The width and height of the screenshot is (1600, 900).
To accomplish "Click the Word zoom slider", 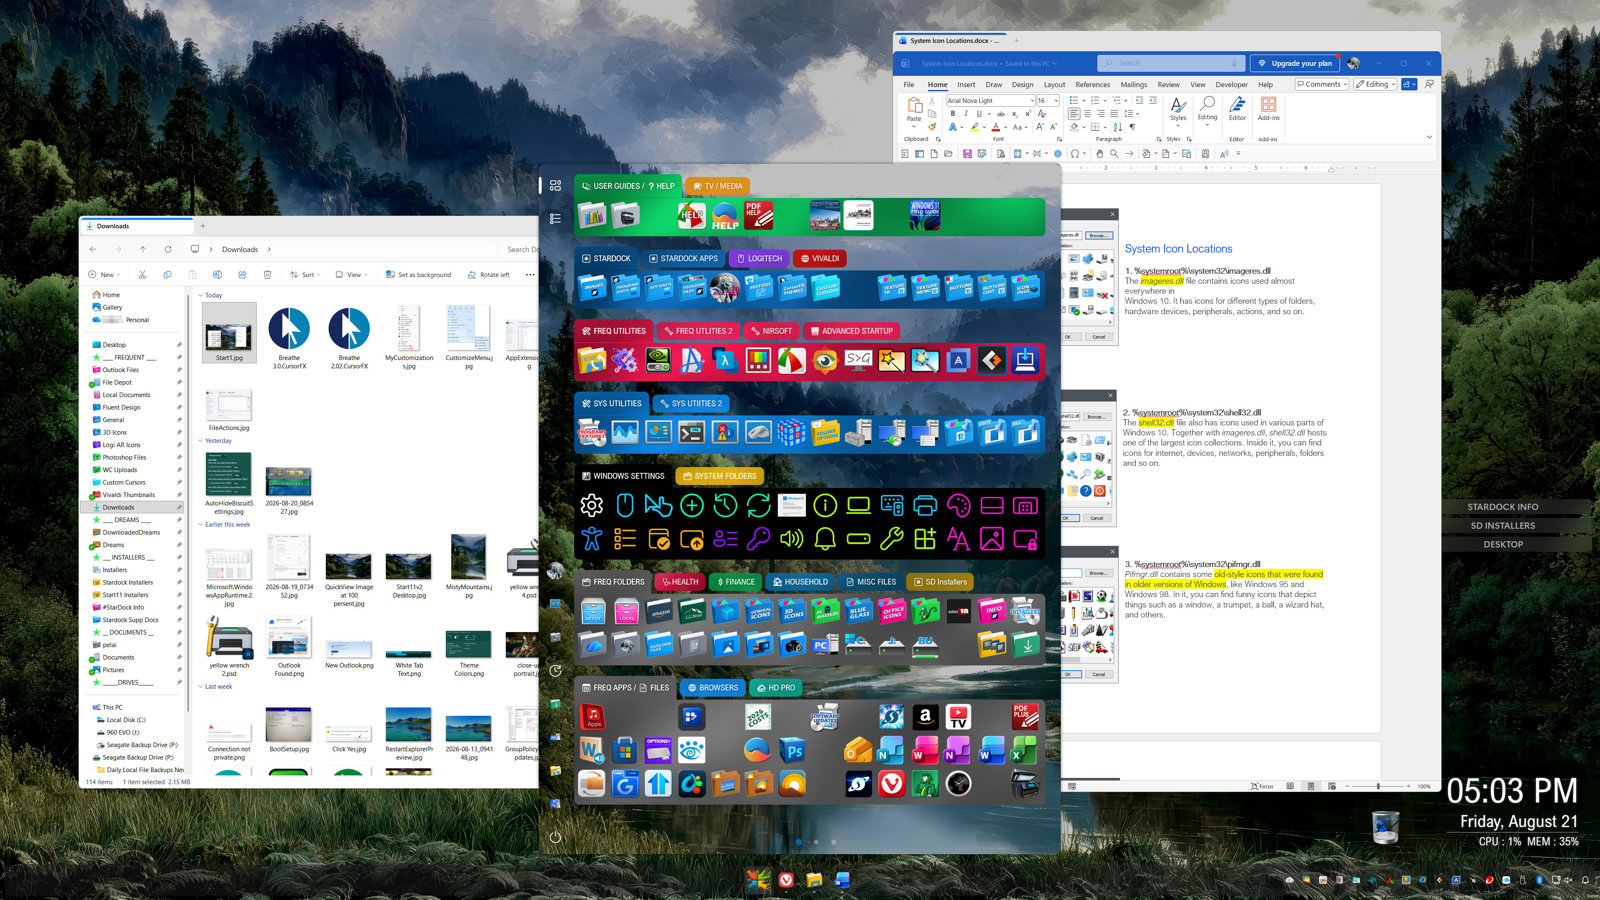I will (x=1378, y=786).
